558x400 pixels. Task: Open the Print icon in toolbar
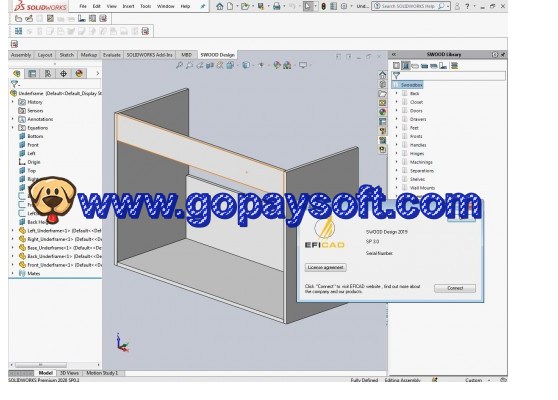click(x=277, y=6)
